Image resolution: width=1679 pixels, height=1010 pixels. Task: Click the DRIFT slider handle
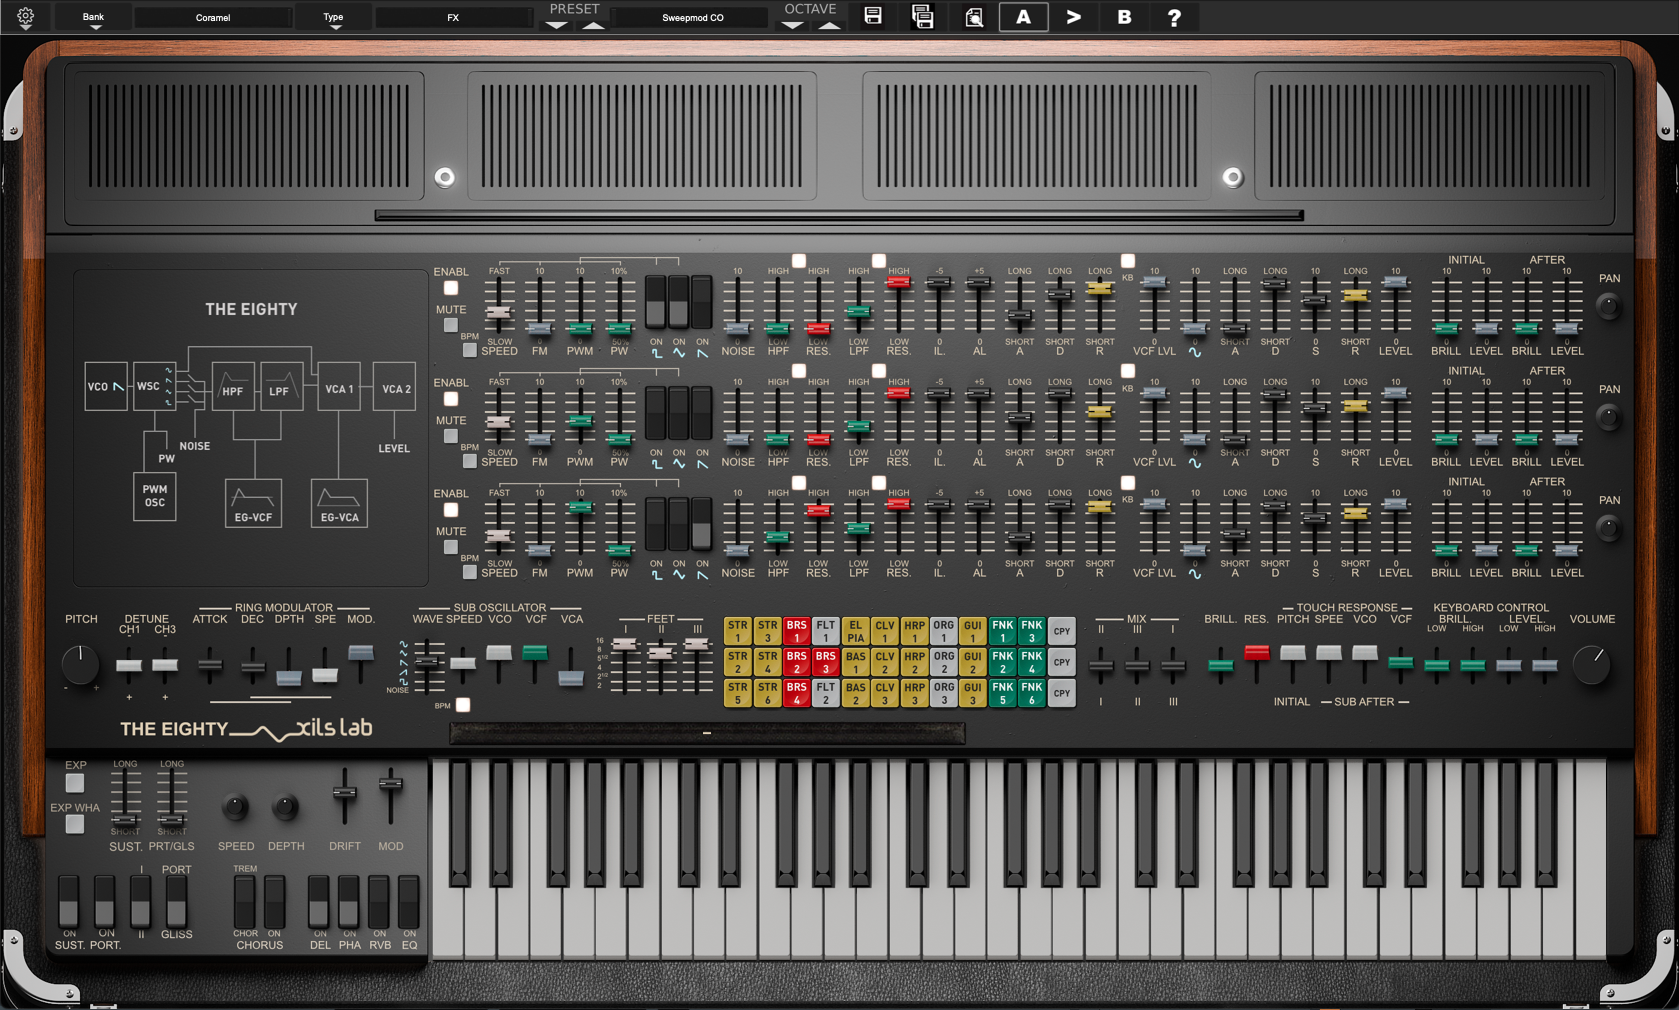click(344, 792)
